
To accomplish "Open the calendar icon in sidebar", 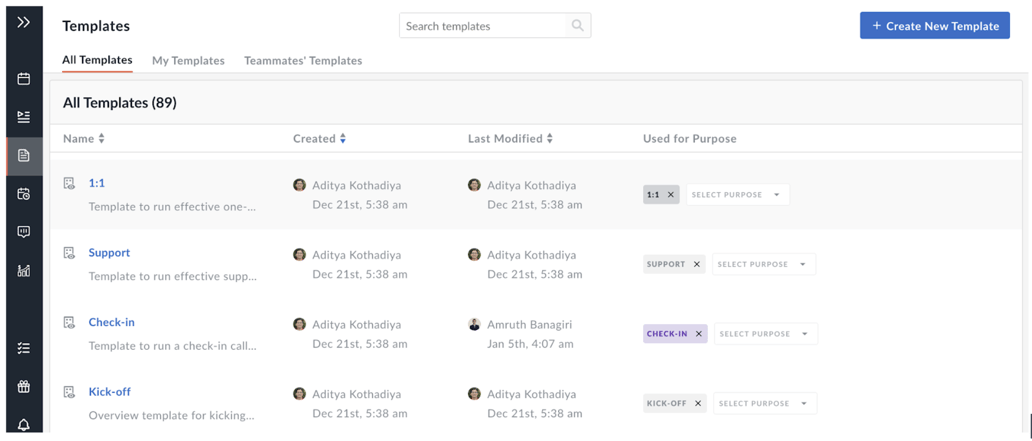I will pos(24,78).
